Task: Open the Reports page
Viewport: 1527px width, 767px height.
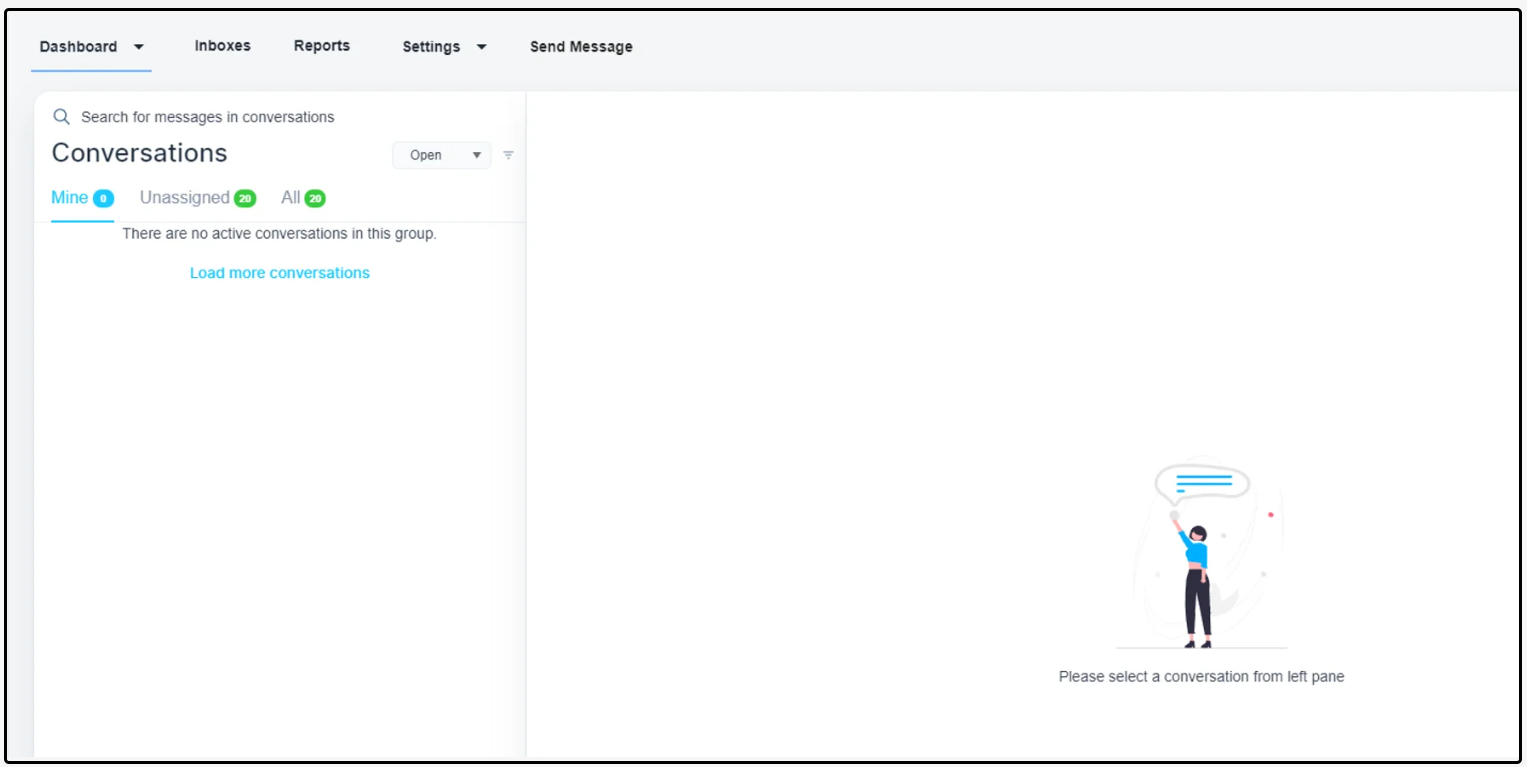Action: pyautogui.click(x=321, y=46)
